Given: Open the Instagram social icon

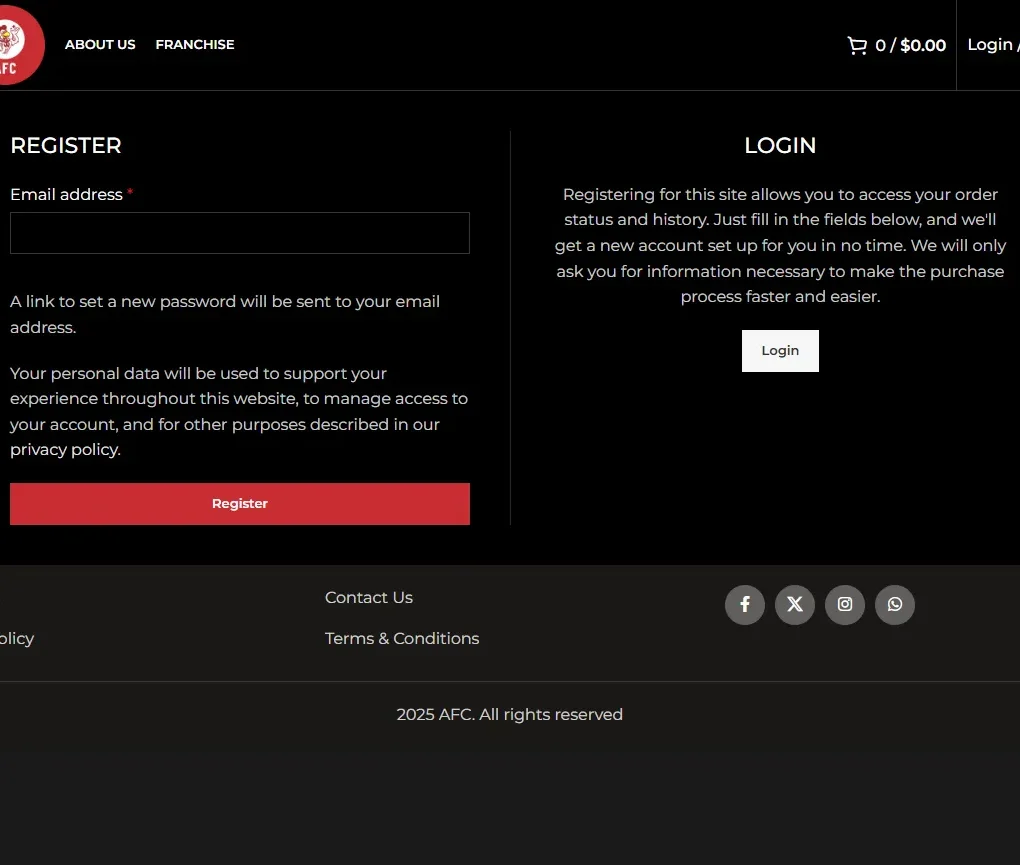Looking at the screenshot, I should tap(845, 605).
